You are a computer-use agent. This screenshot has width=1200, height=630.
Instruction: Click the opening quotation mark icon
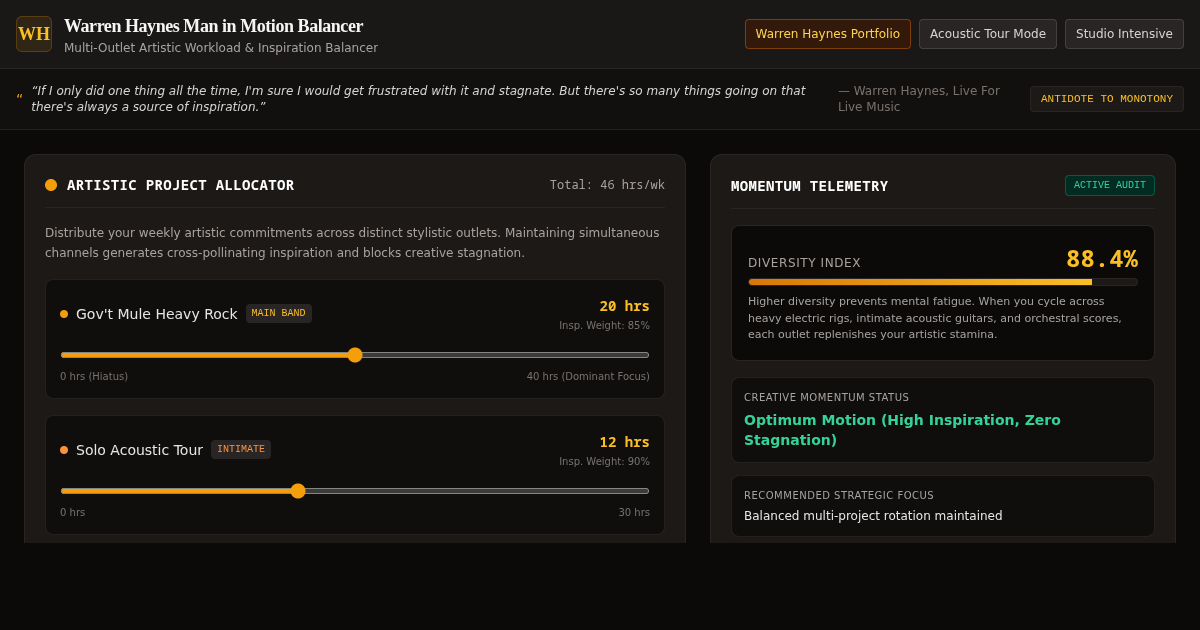click(19, 99)
